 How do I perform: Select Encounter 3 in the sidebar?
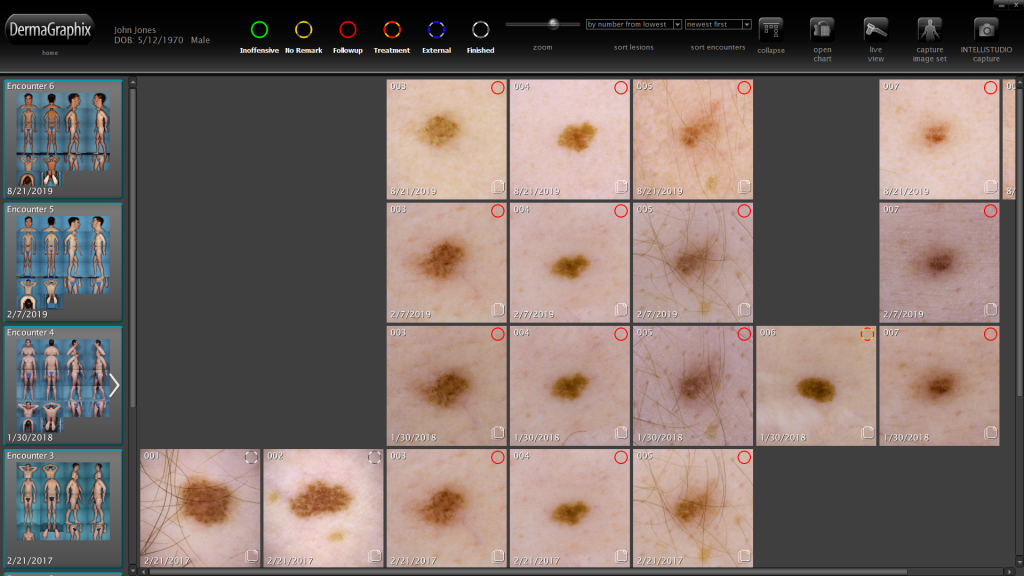coord(63,508)
